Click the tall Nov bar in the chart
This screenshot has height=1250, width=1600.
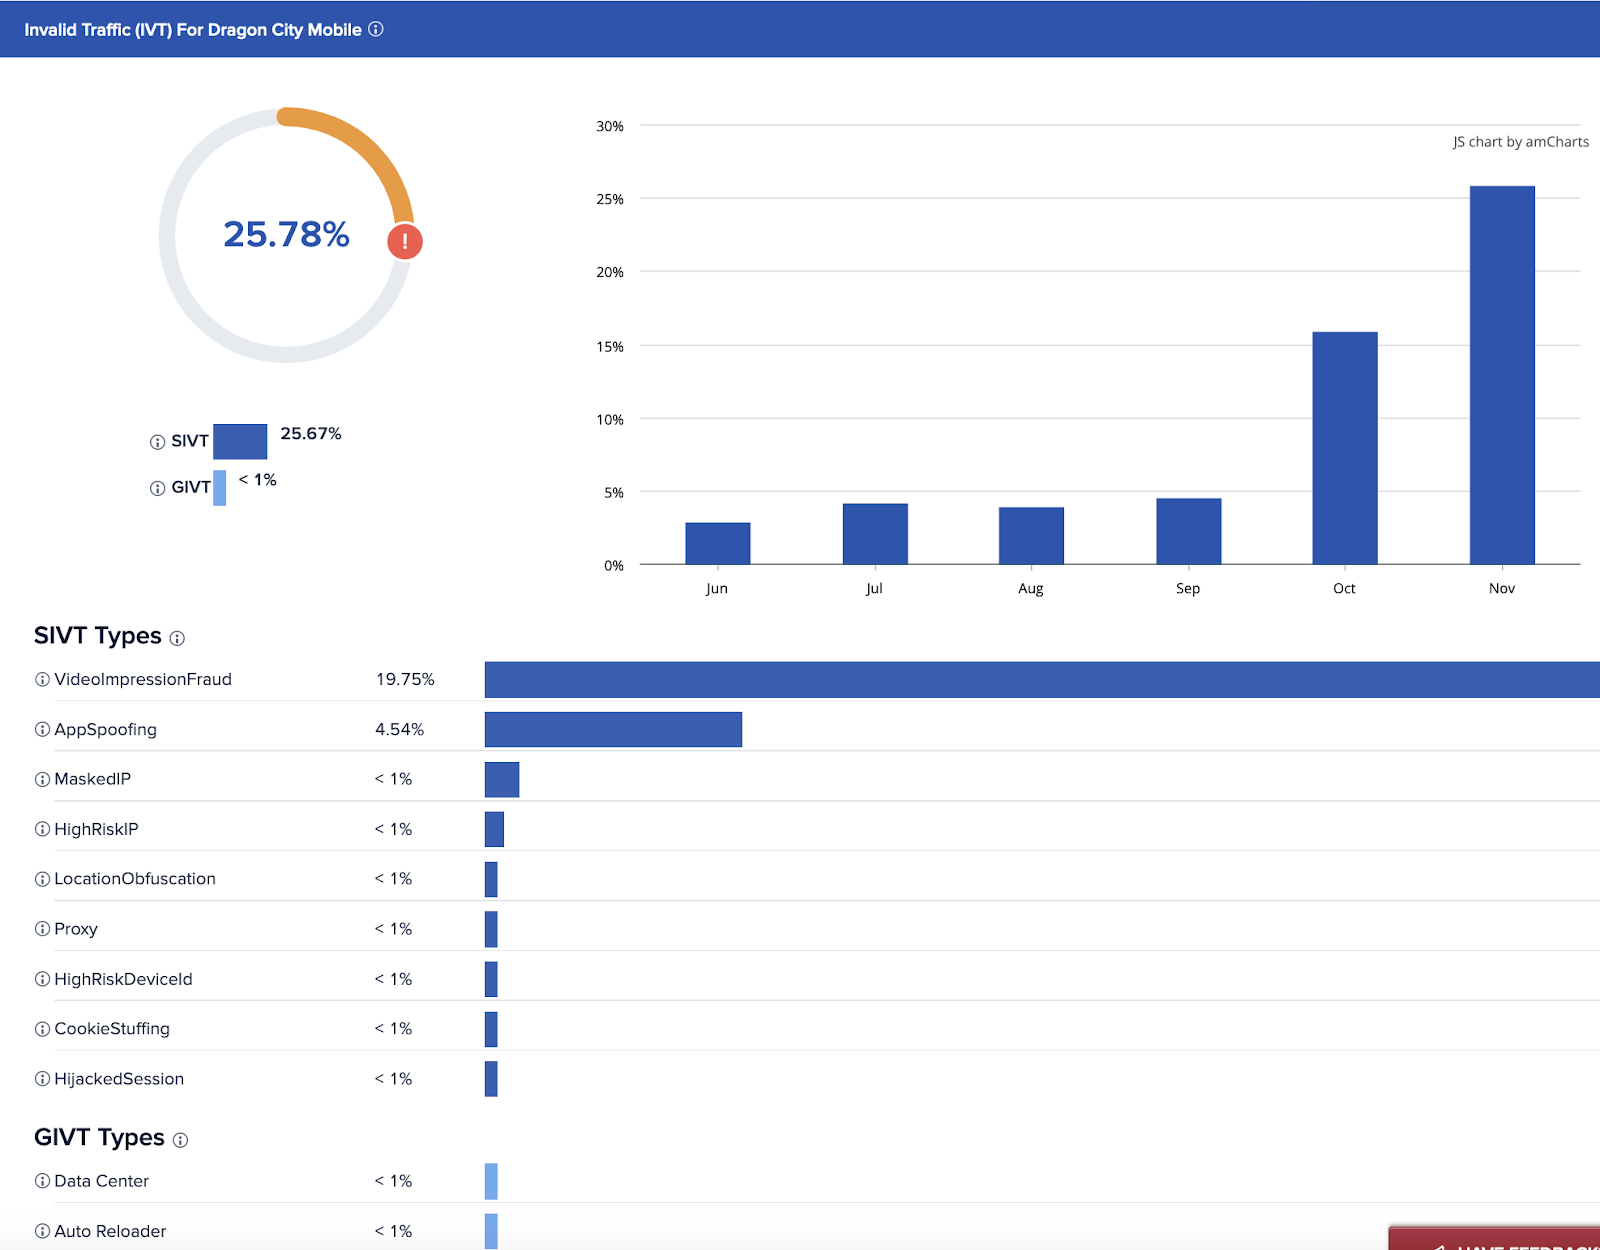(1502, 375)
